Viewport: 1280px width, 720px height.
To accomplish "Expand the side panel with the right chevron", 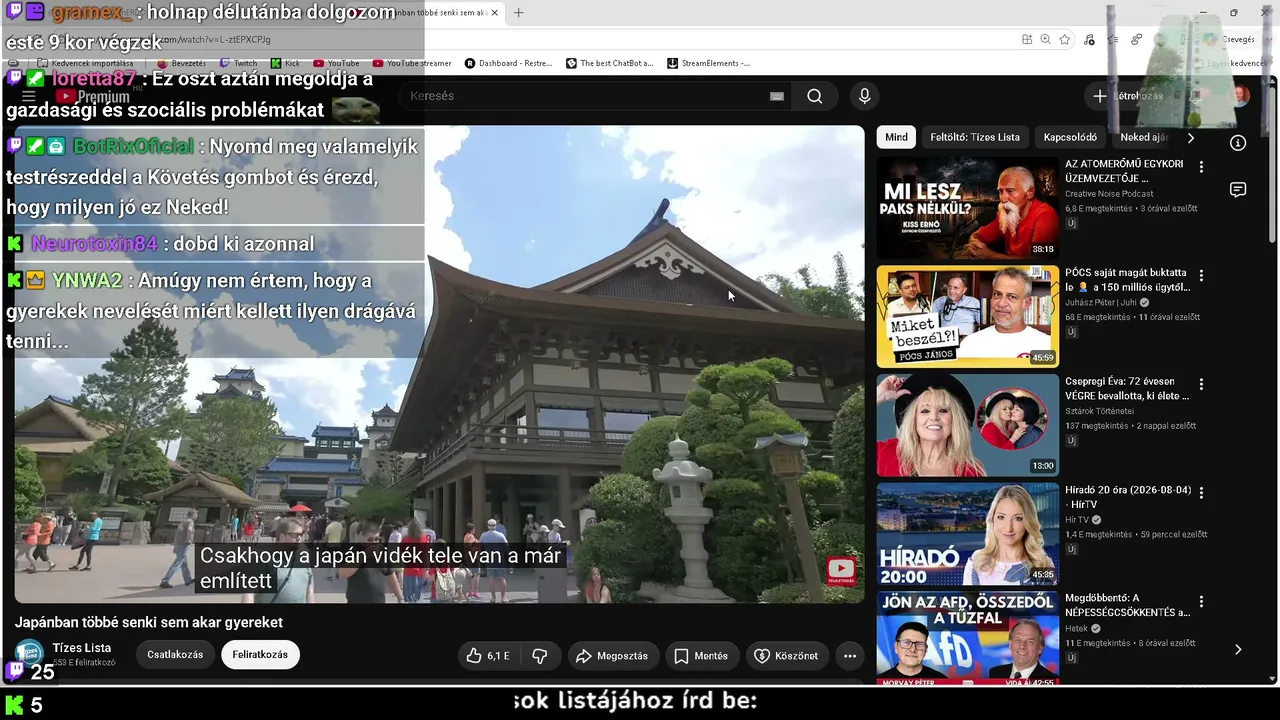I will click(x=1238, y=649).
